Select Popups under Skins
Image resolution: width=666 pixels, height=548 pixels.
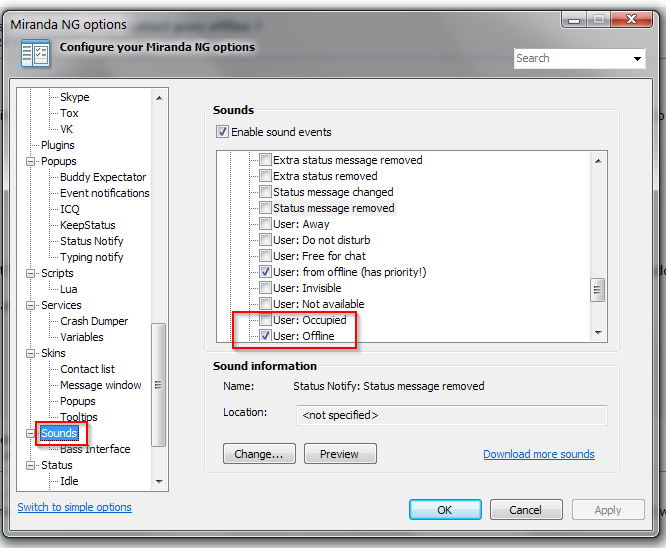tap(78, 401)
